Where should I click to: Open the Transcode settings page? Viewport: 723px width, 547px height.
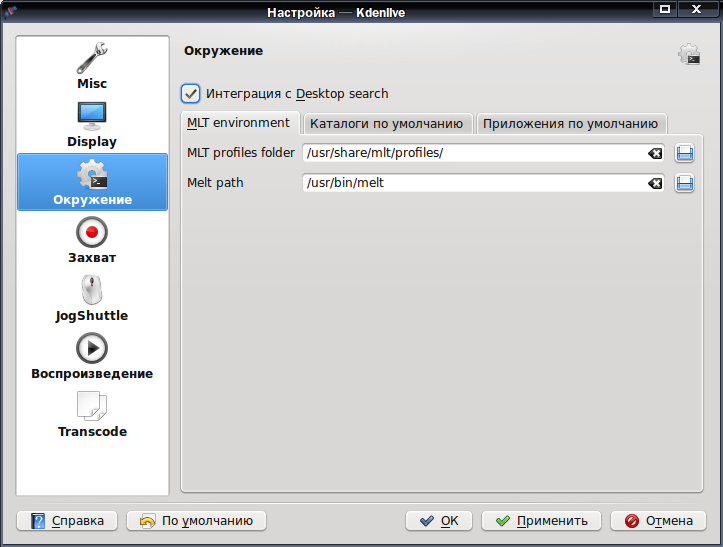pos(92,415)
